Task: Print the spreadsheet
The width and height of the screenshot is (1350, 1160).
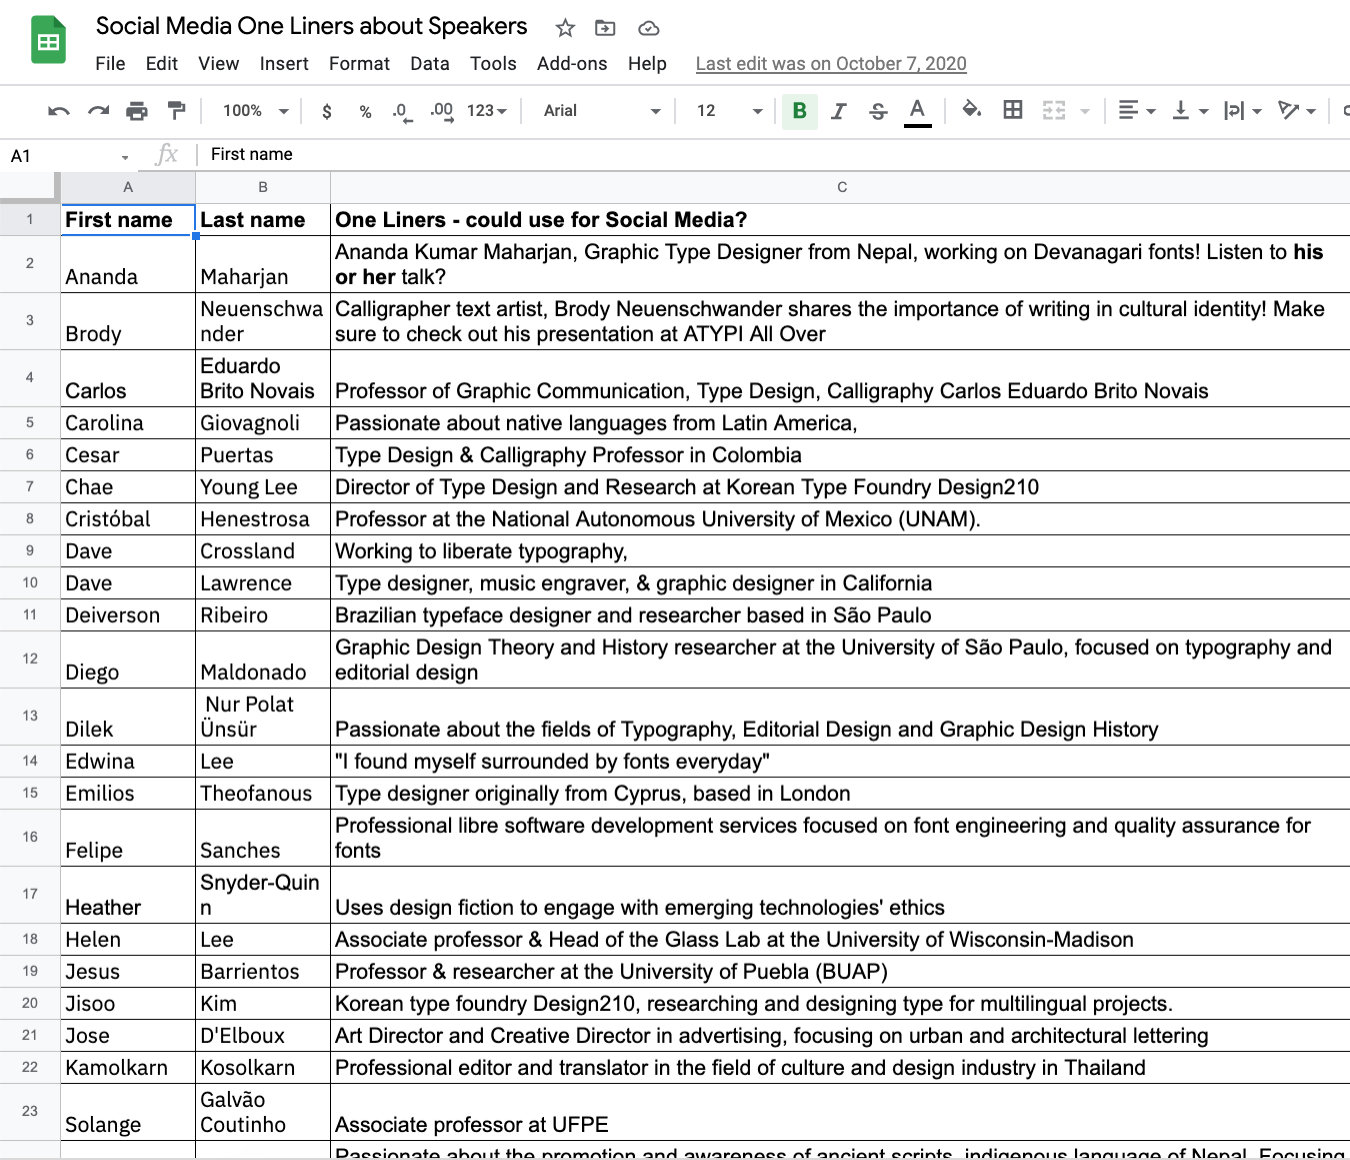Action: coord(137,111)
